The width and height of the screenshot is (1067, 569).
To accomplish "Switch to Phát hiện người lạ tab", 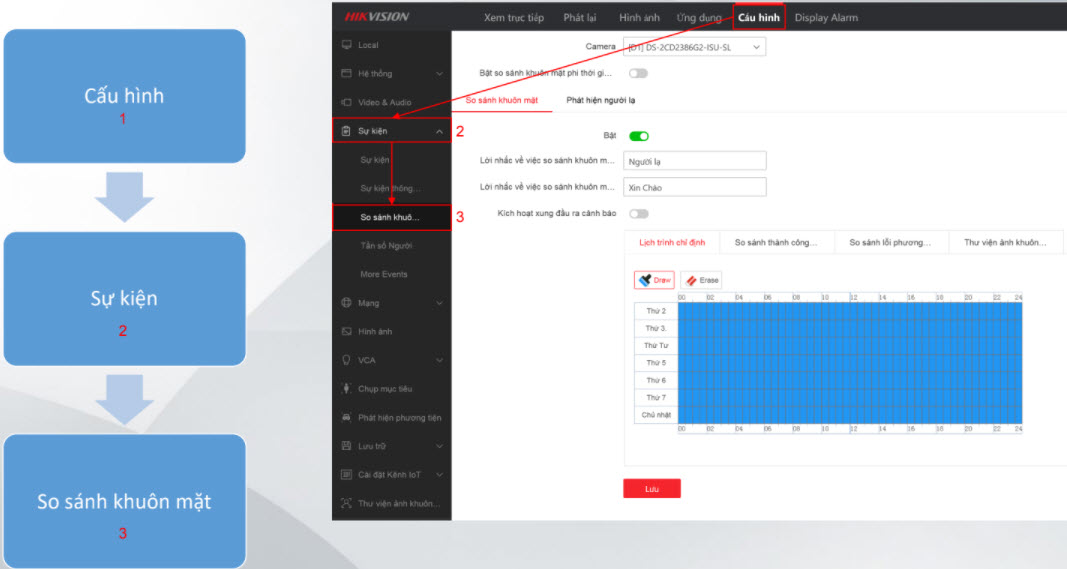I will 600,100.
